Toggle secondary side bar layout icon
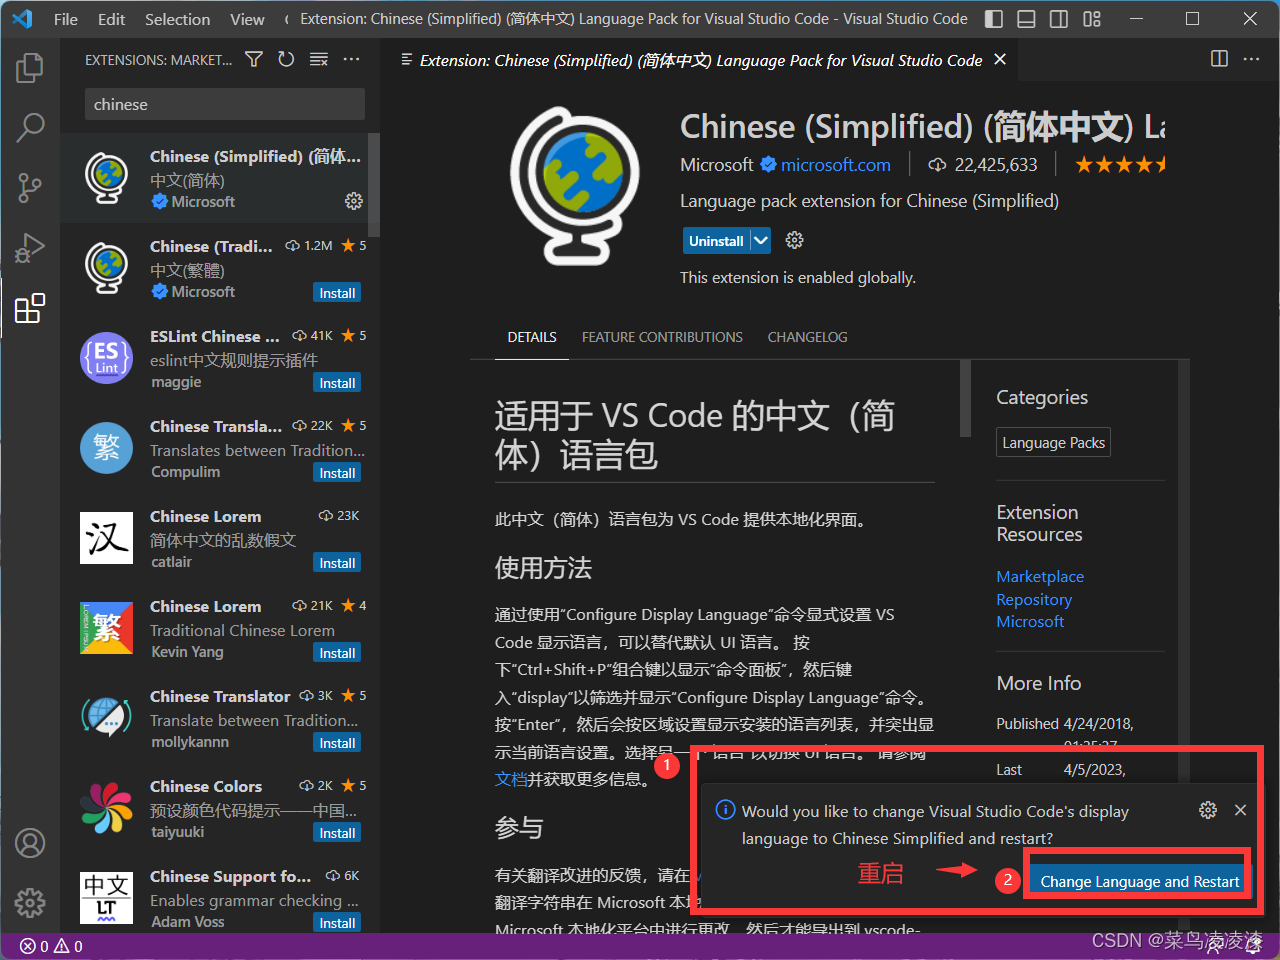 1059,19
